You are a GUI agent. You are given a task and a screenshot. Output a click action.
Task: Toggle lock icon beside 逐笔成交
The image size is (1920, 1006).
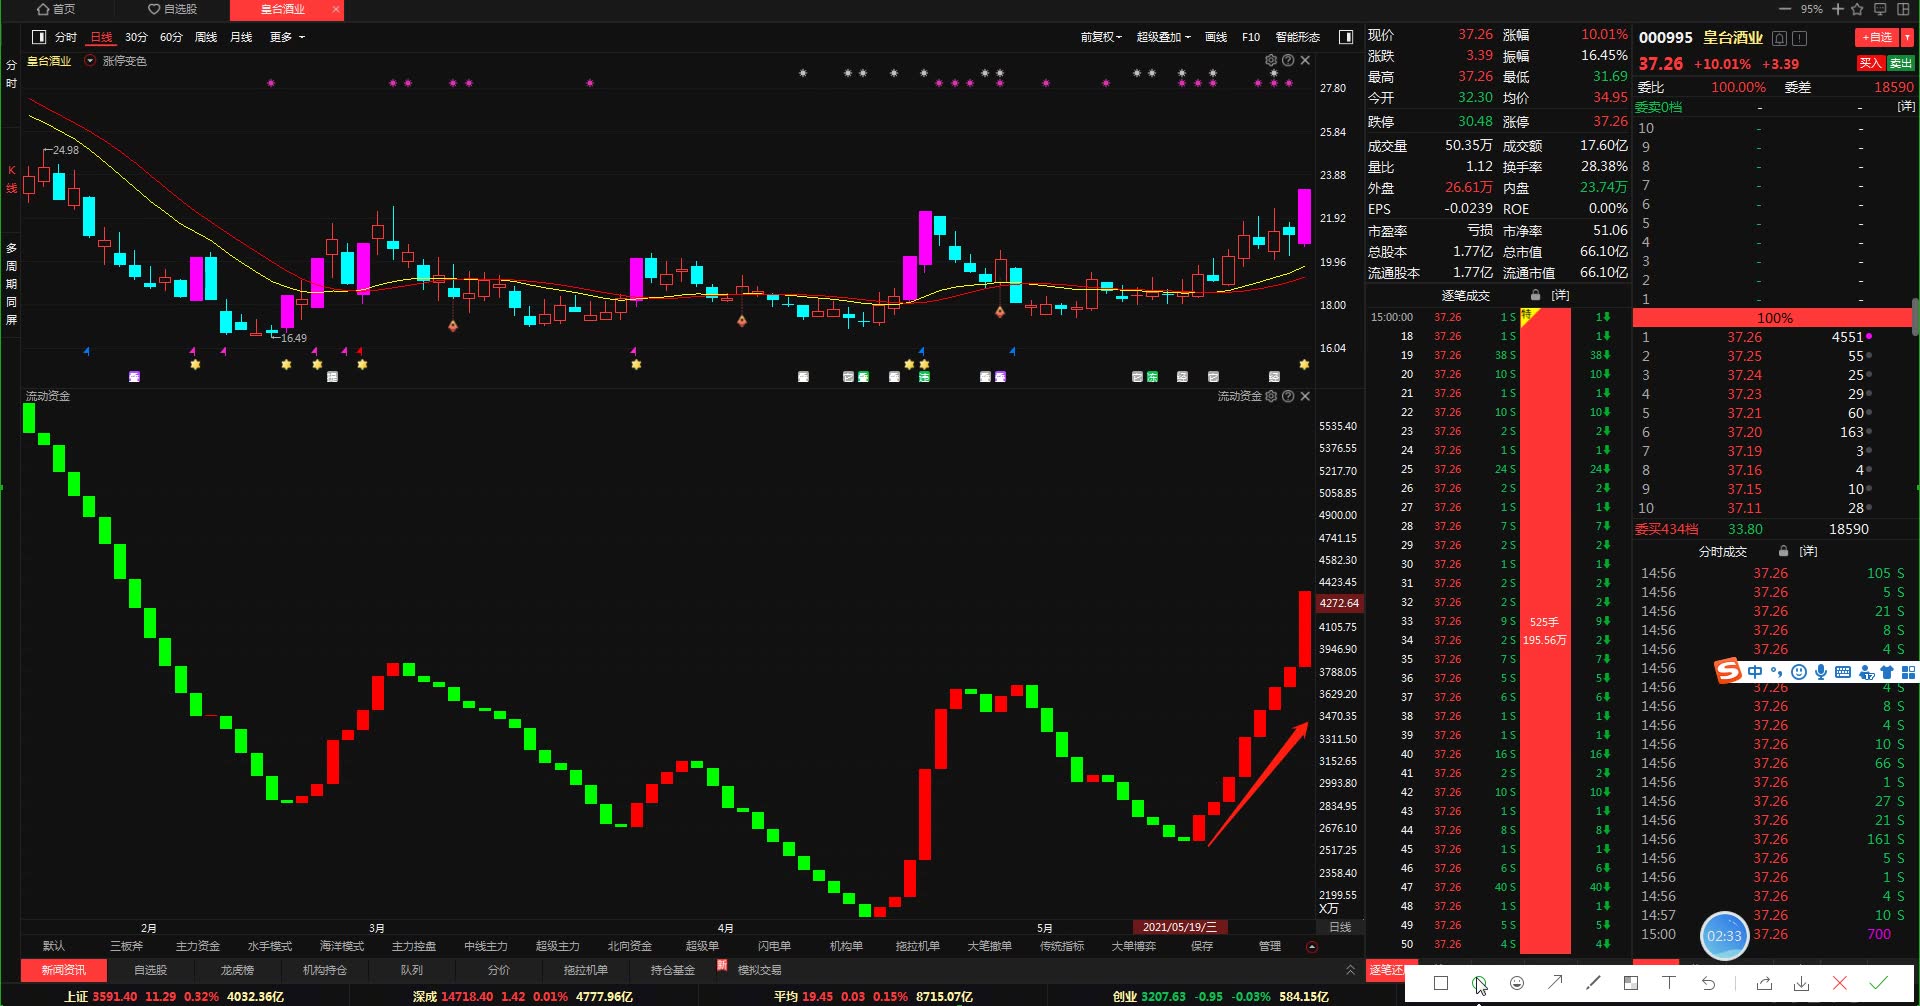coord(1535,295)
